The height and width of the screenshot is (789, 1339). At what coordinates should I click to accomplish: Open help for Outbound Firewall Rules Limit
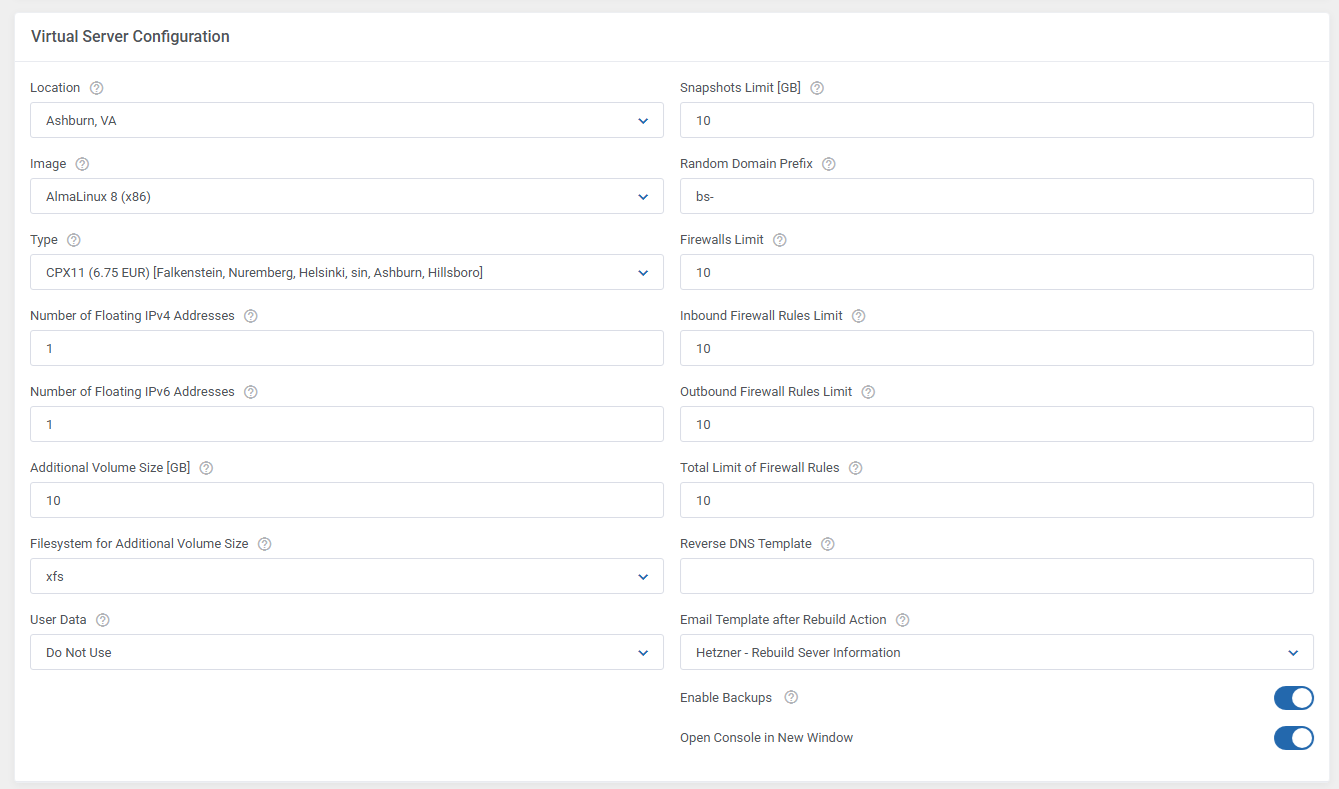point(868,392)
